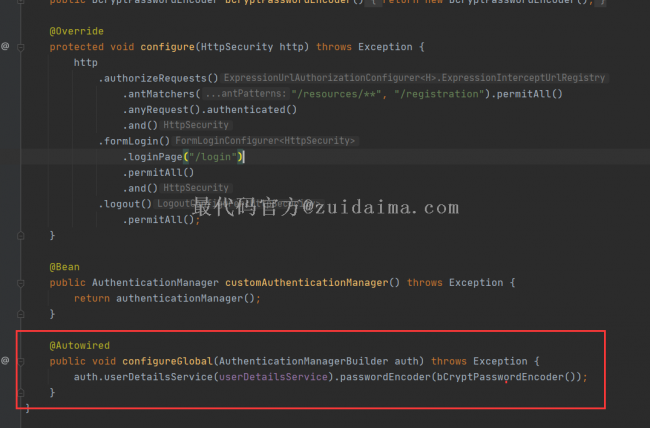Click the ExpressionInterceptUrlRegistry inlay type hint
This screenshot has width=650, height=428.
click(414, 78)
